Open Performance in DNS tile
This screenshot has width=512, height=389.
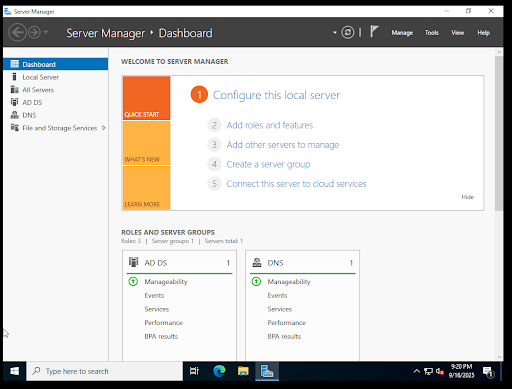(286, 323)
